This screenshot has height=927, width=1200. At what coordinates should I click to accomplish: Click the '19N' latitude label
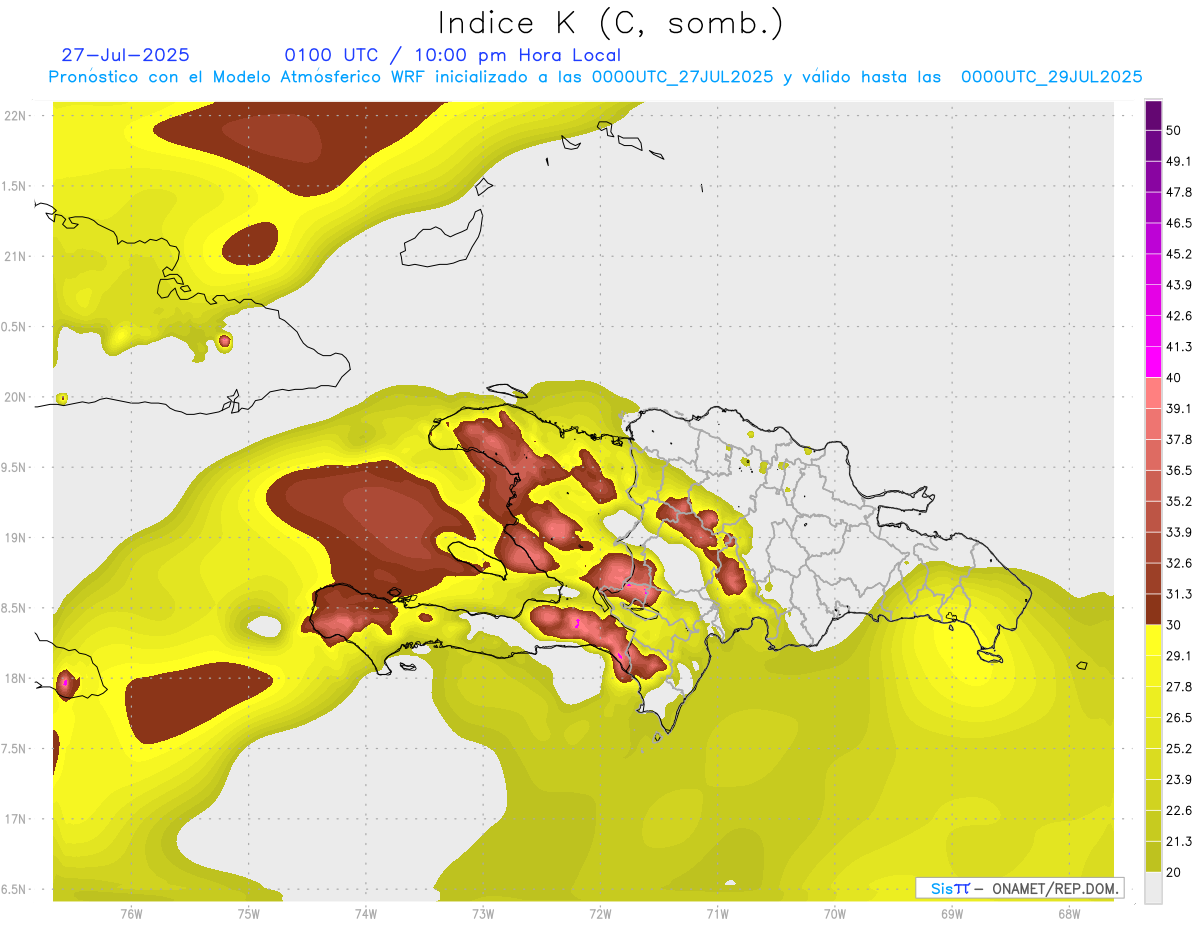coord(15,537)
